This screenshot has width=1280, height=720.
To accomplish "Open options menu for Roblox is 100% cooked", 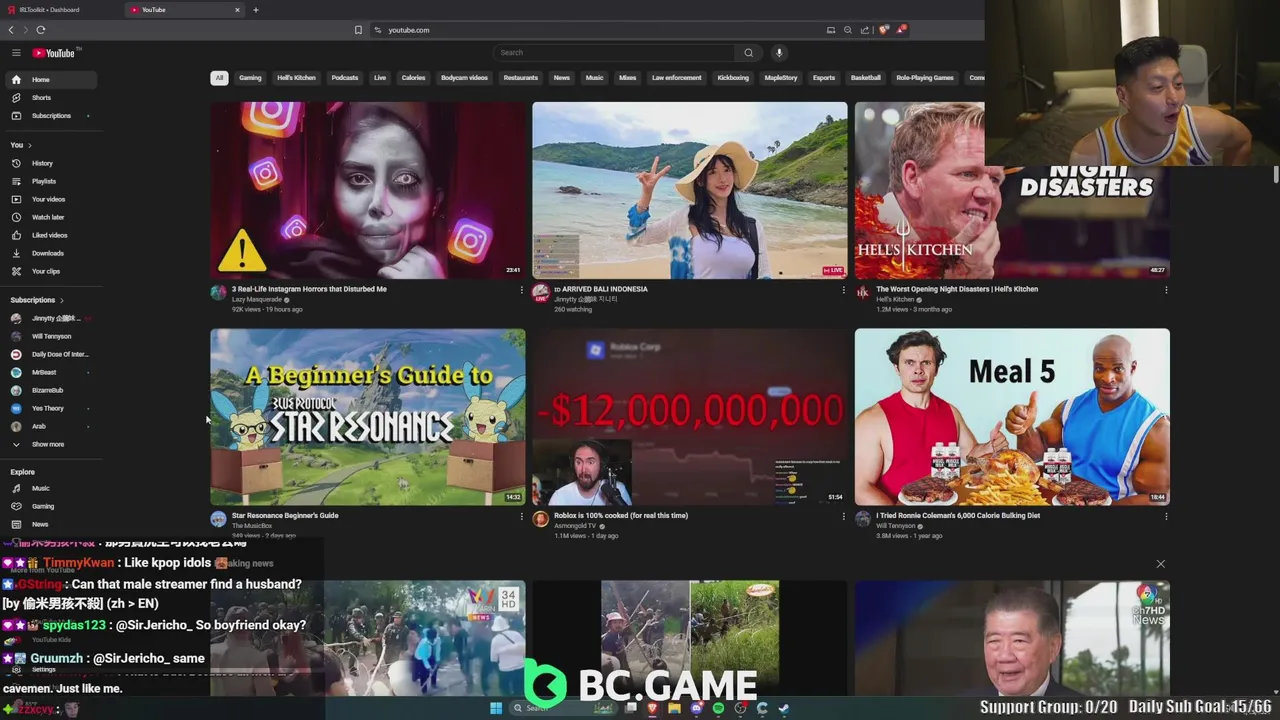I will click(843, 517).
